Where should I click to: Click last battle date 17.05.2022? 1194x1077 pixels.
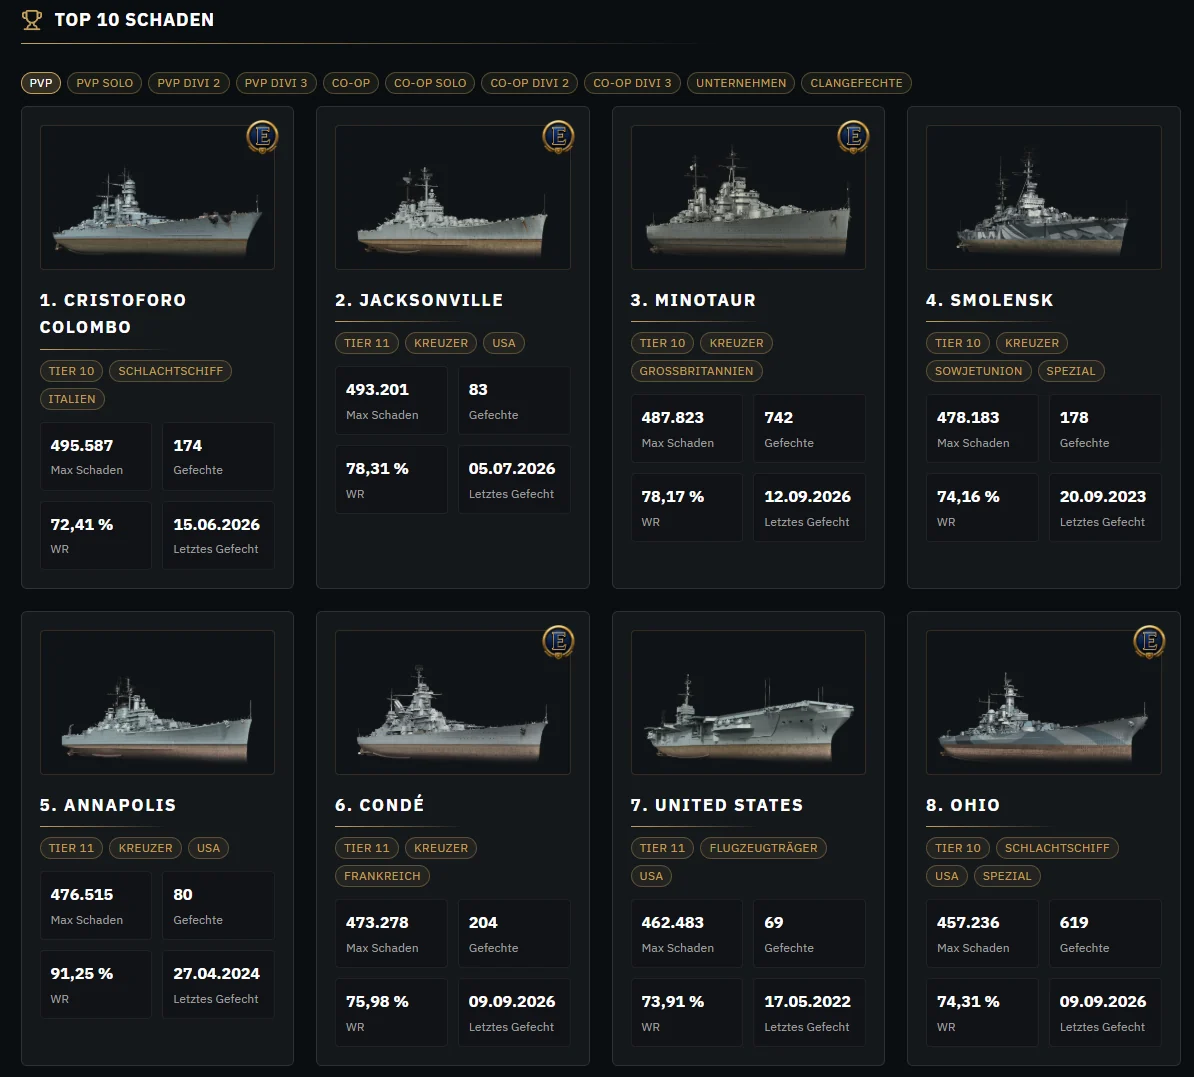coord(807,1002)
